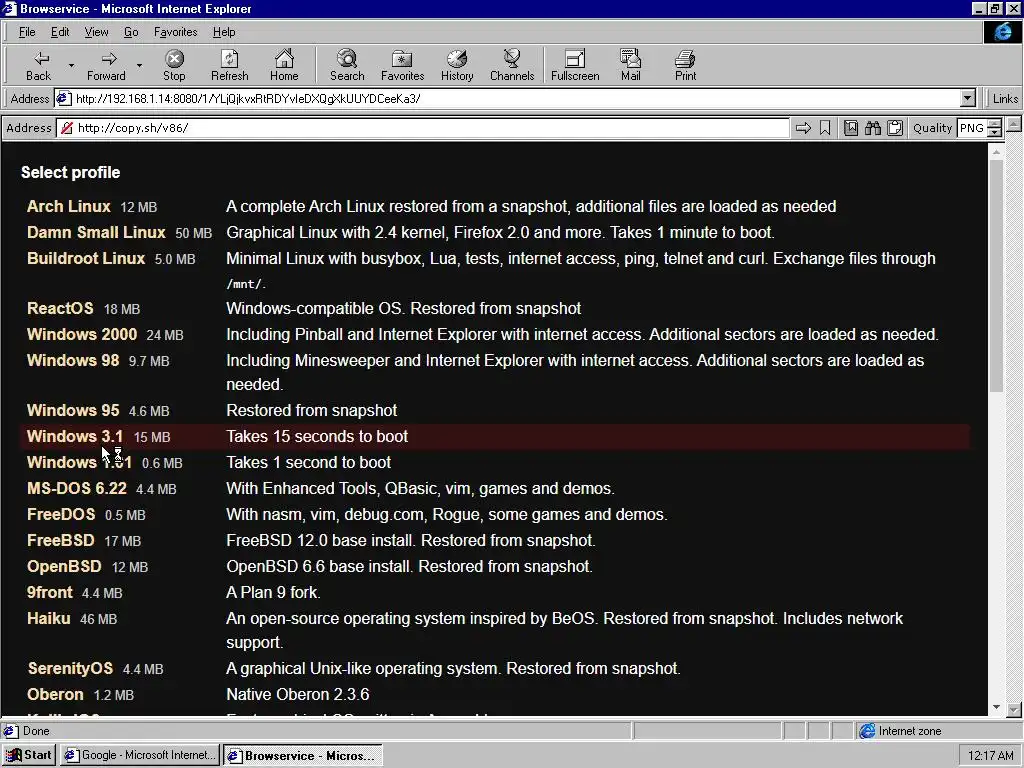Screen dimensions: 1024x768
Task: Open the Favorites menu
Action: click(176, 32)
